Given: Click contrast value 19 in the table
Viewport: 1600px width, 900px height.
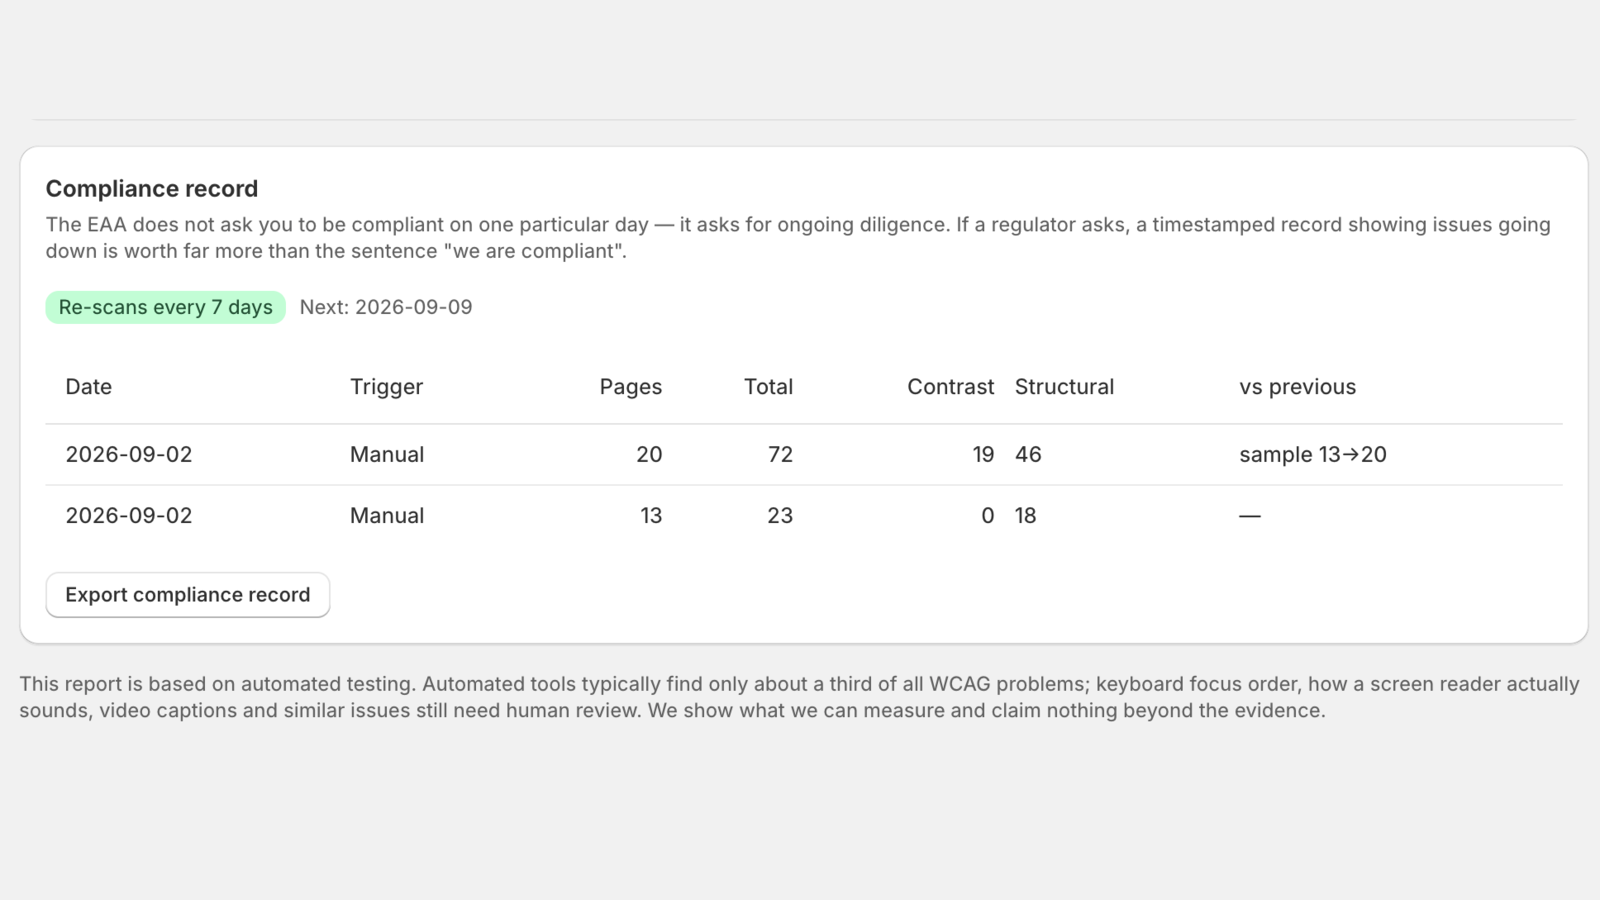Looking at the screenshot, I should pyautogui.click(x=983, y=455).
